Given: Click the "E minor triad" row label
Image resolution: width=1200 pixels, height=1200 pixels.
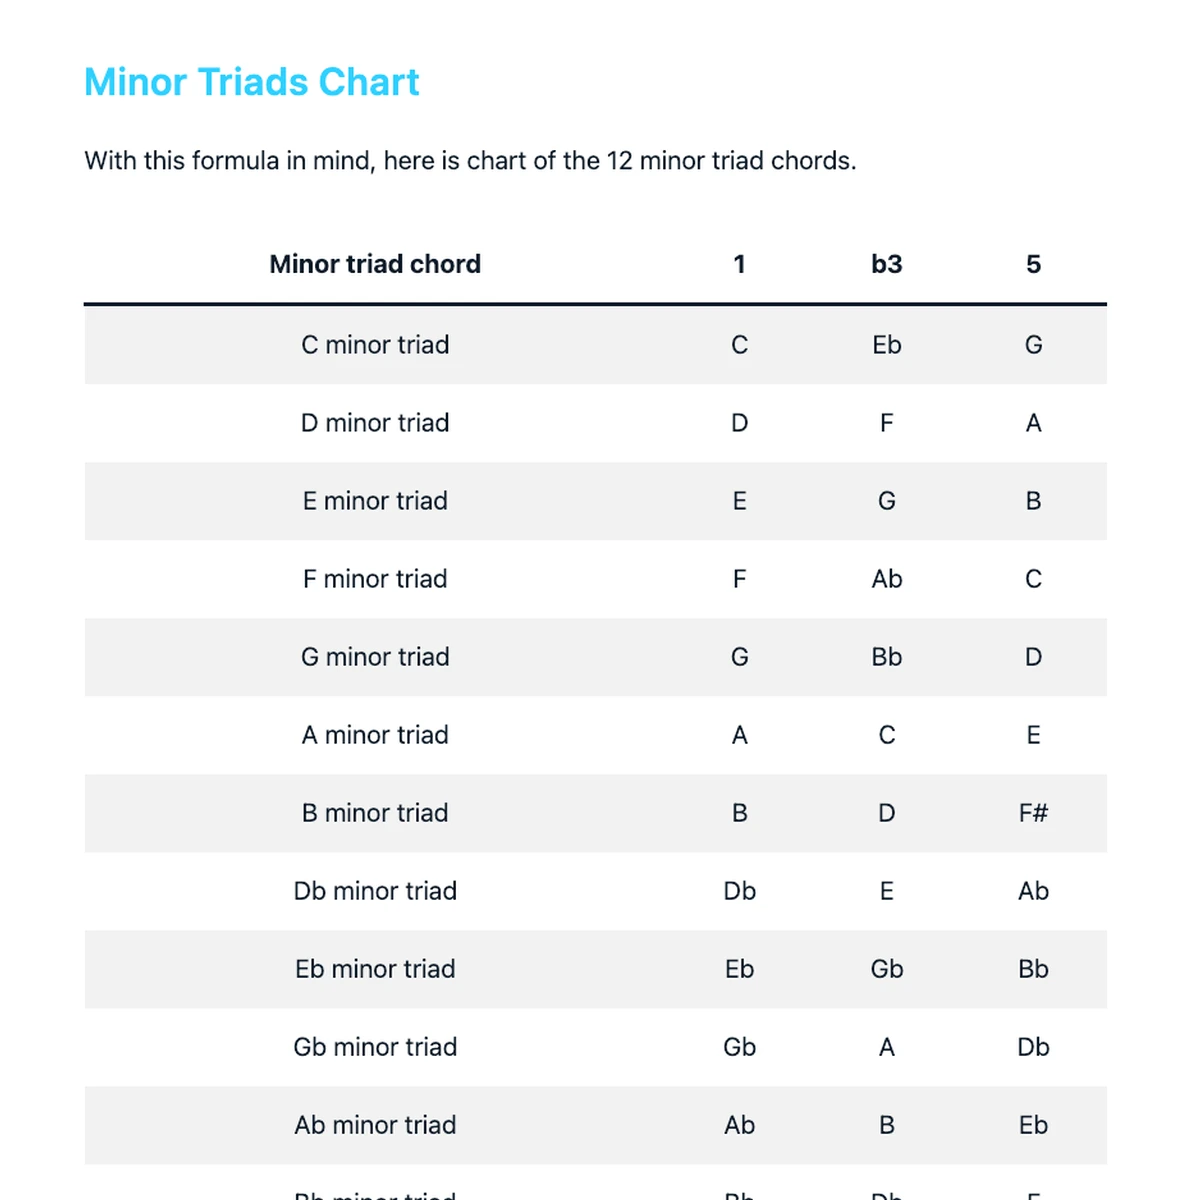Looking at the screenshot, I should point(375,501).
